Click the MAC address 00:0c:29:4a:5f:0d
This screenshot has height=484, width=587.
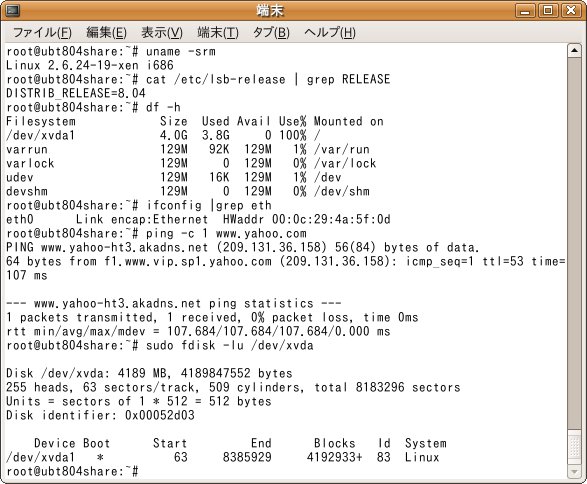[331, 219]
